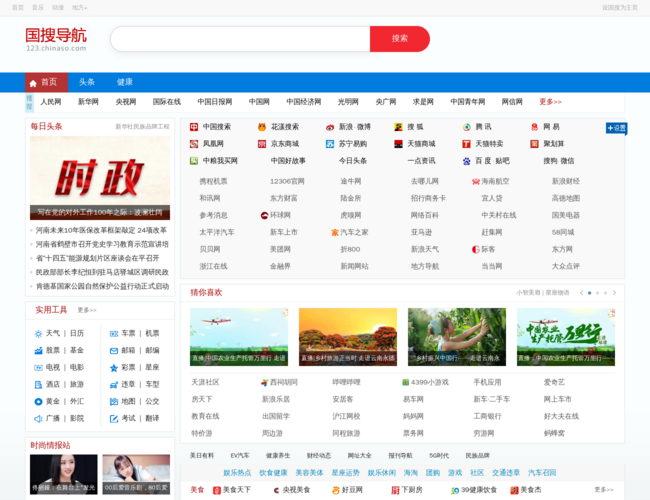Screen dimensions: 650x500
Task: Click the 际客 logo icon
Action: coord(475,250)
